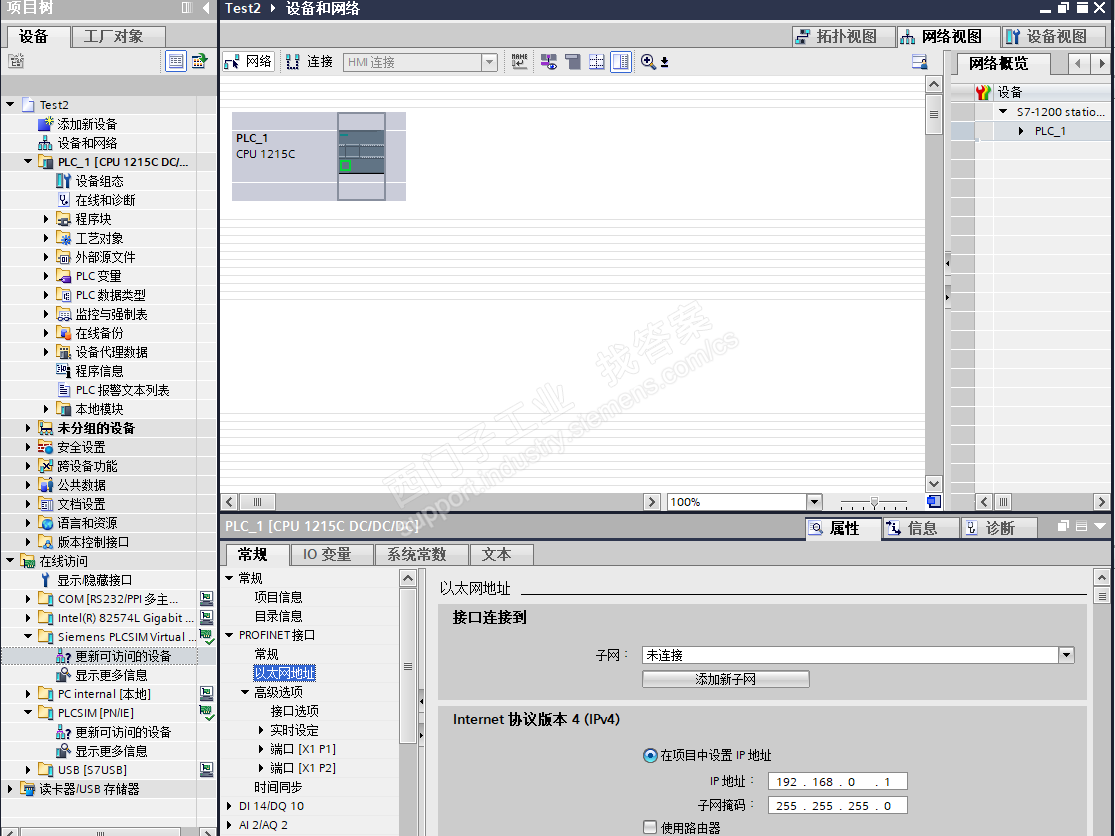Open the 100% zoom level dropdown

815,502
